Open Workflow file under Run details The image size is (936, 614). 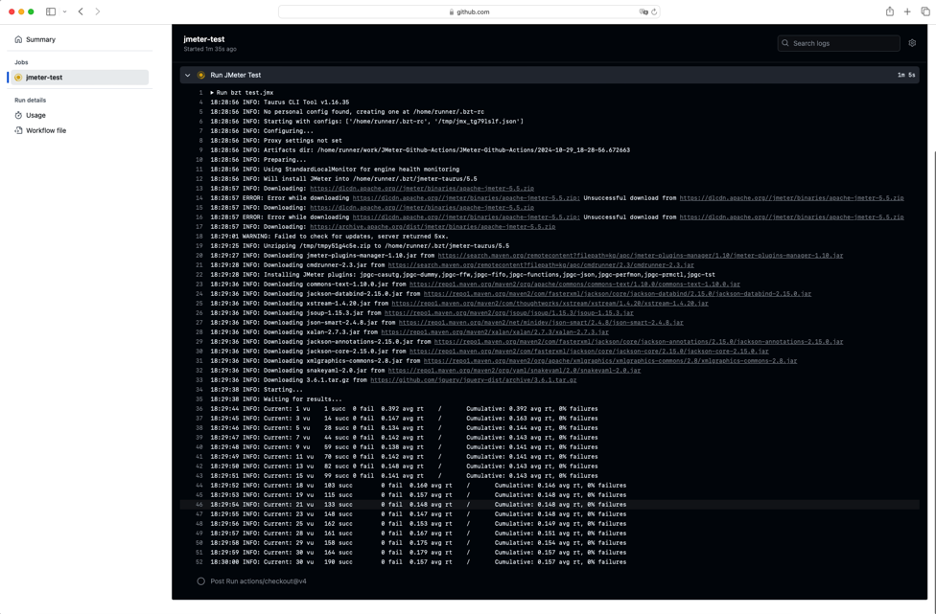pyautogui.click(x=46, y=130)
